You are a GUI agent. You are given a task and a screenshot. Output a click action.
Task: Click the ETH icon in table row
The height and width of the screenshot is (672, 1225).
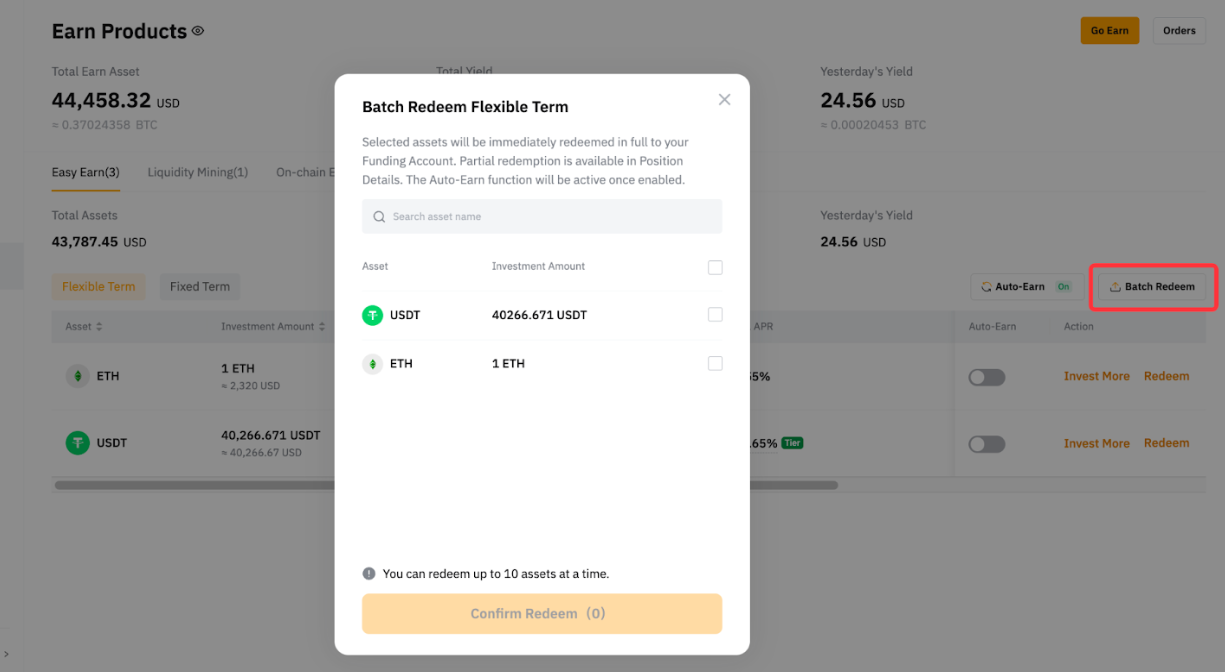(x=77, y=377)
